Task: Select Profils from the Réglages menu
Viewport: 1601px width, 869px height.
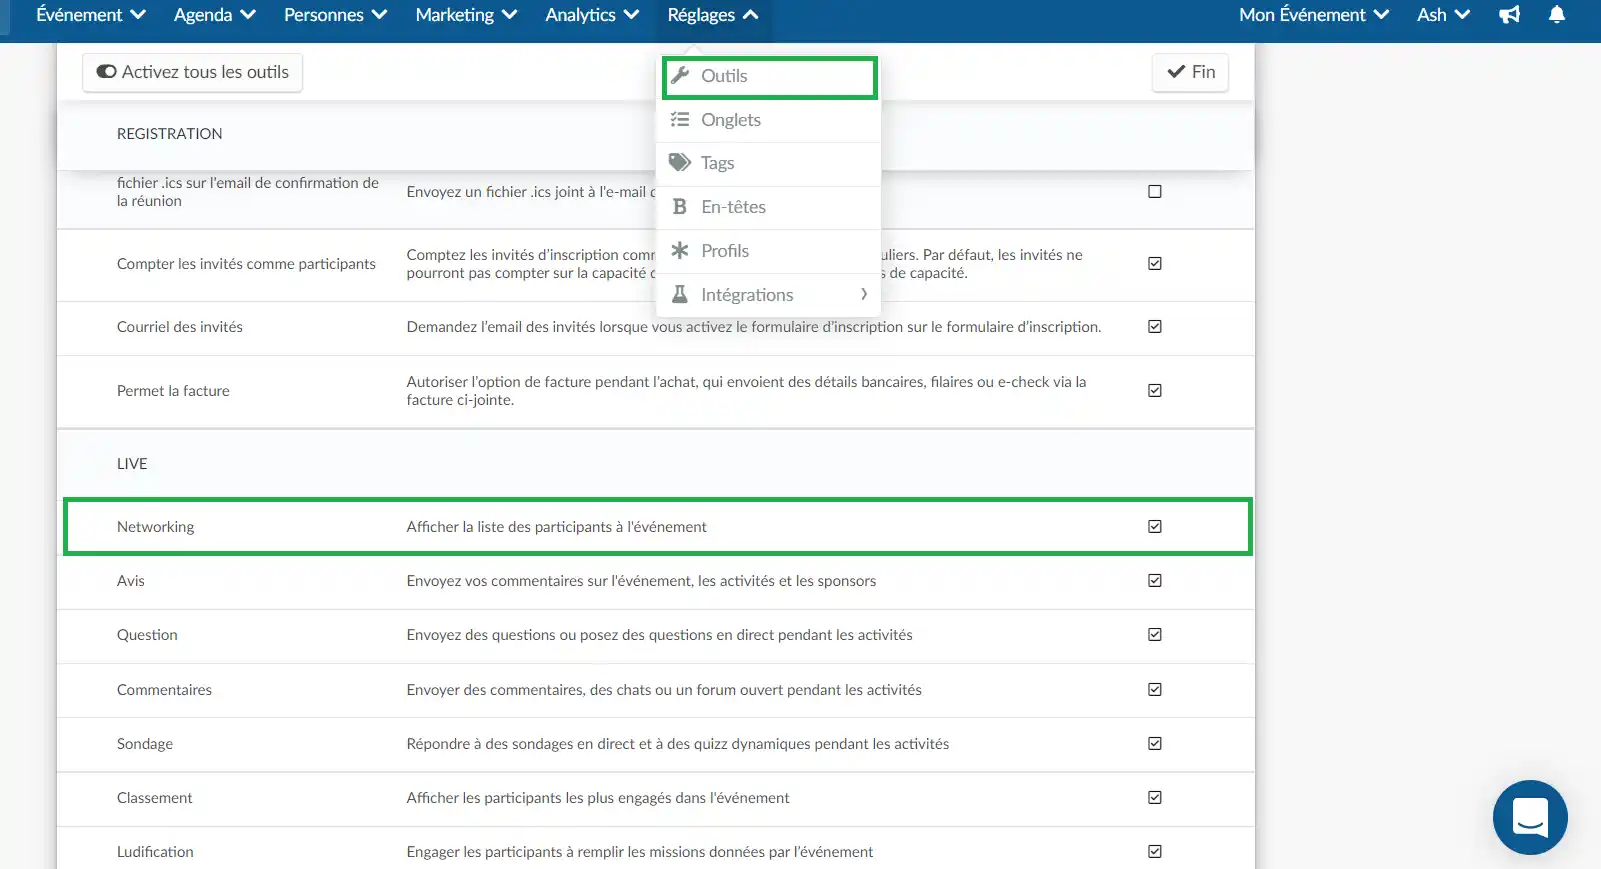Action: click(768, 251)
